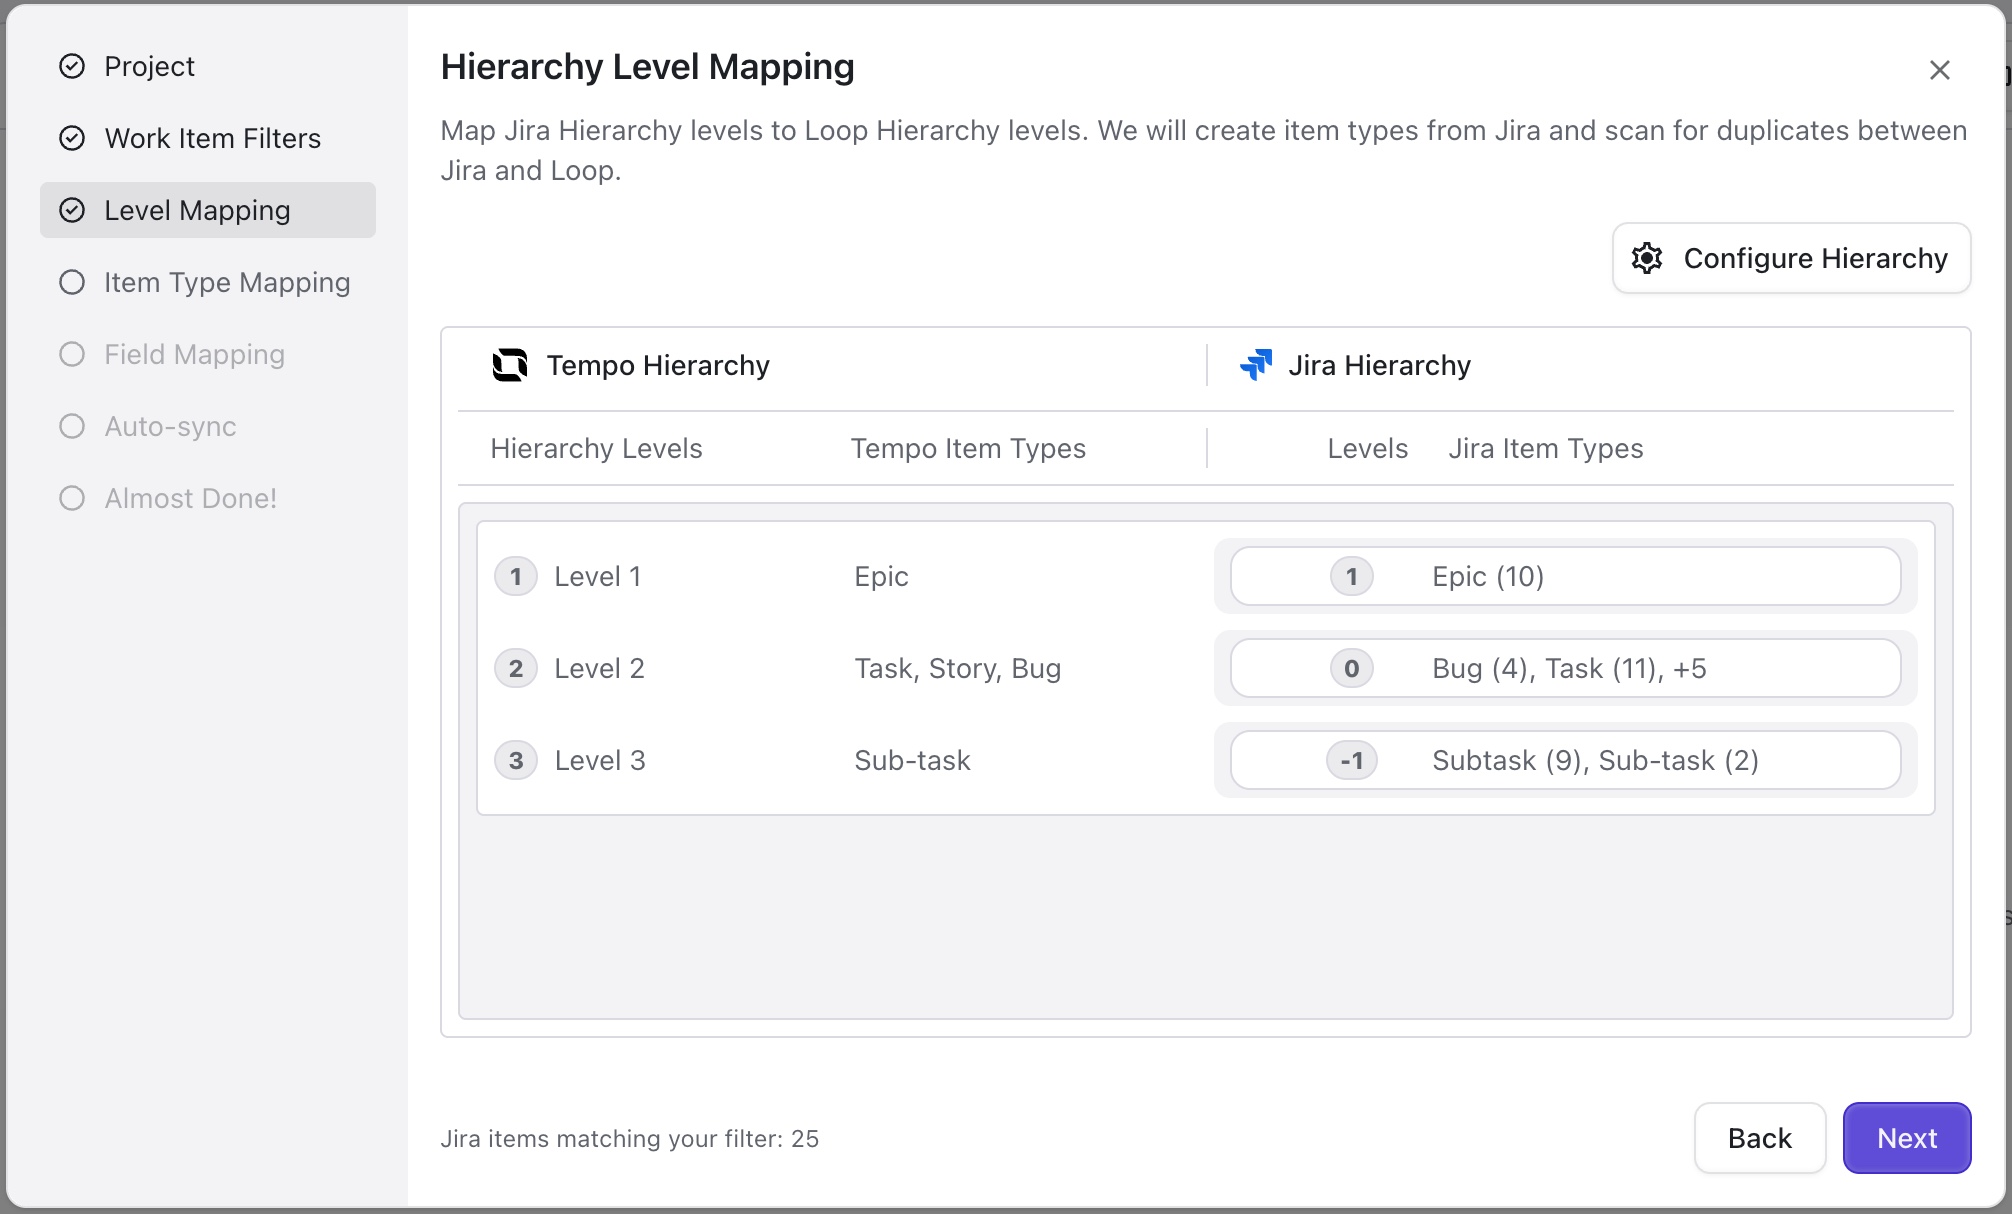Click the Configure Hierarchy button
The height and width of the screenshot is (1214, 2012).
coord(1791,258)
